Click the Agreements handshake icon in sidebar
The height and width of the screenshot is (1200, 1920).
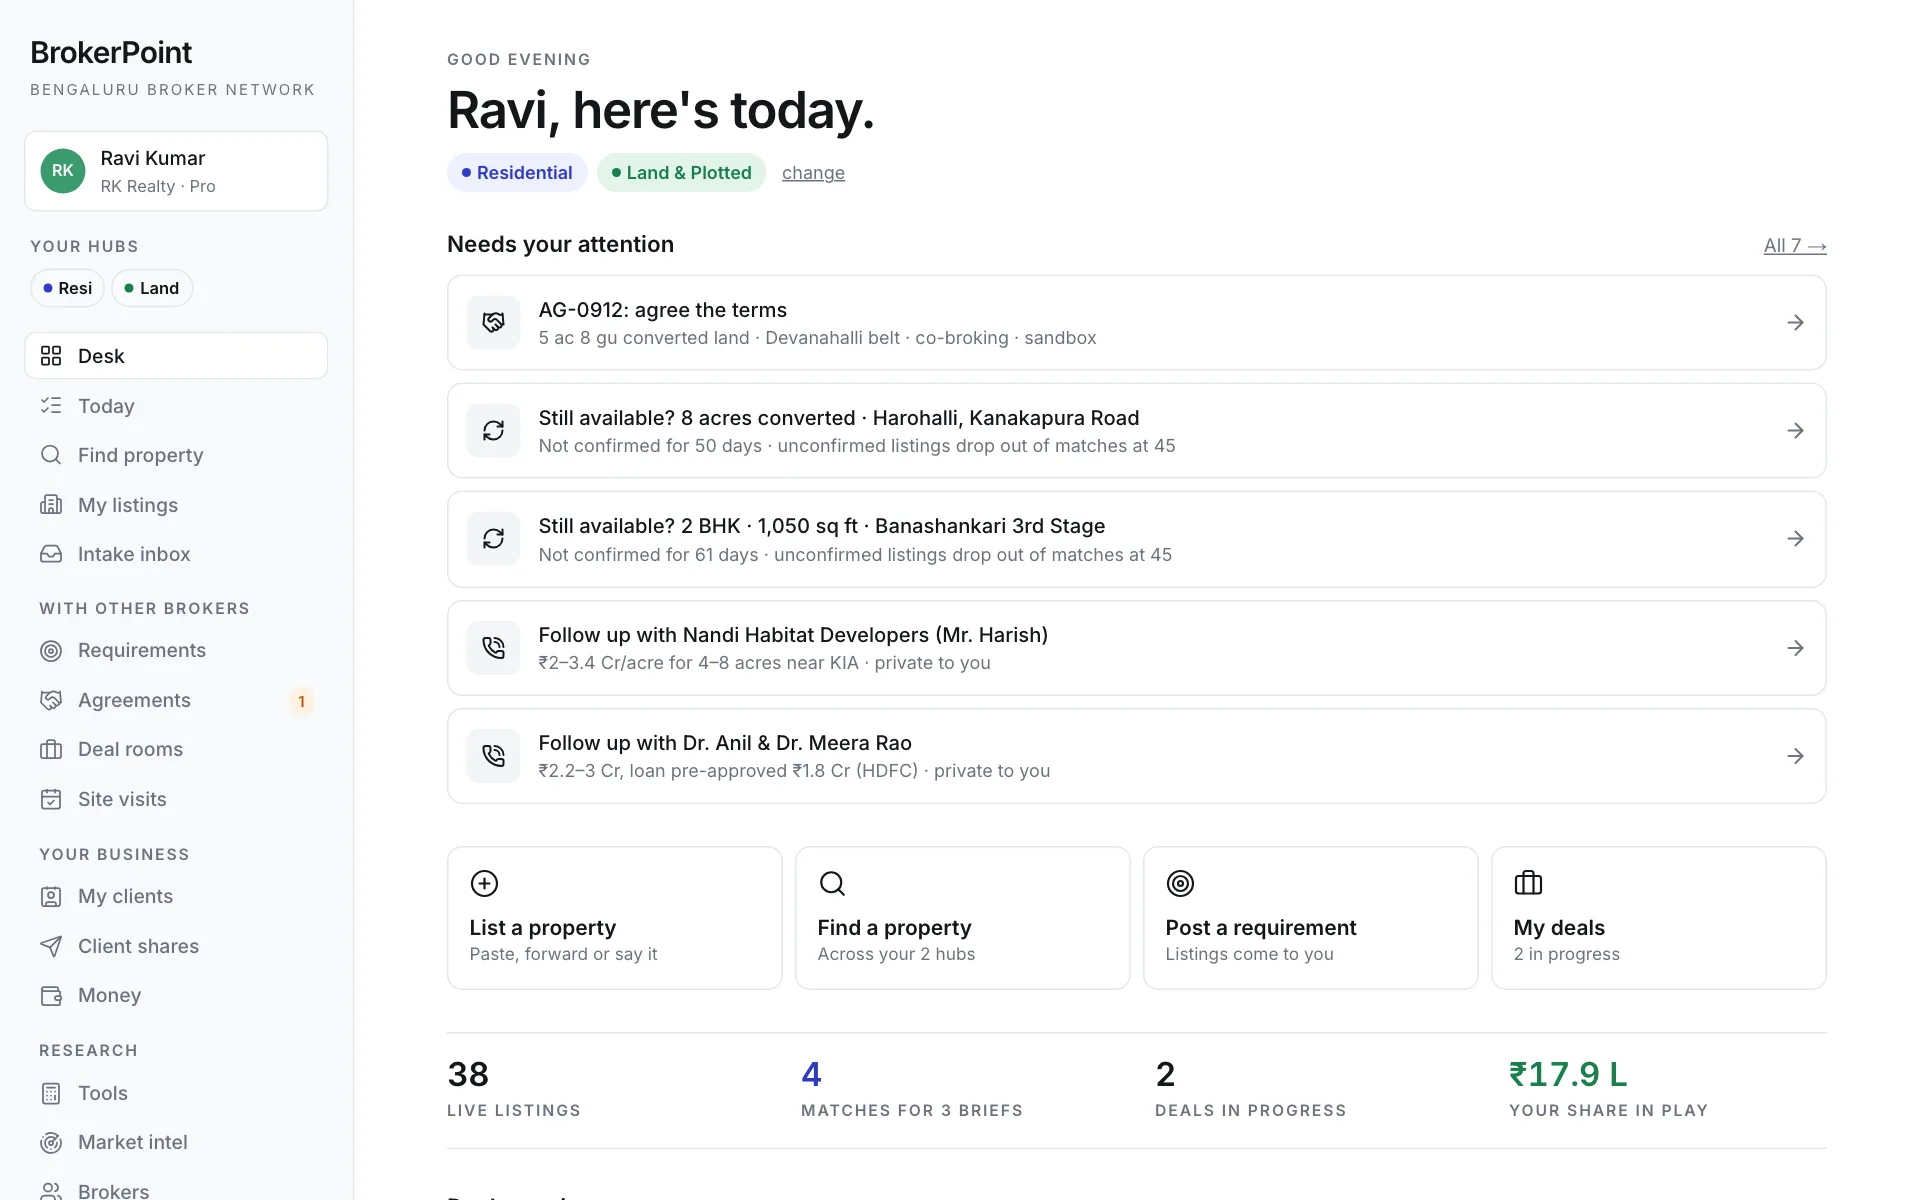[x=51, y=700]
